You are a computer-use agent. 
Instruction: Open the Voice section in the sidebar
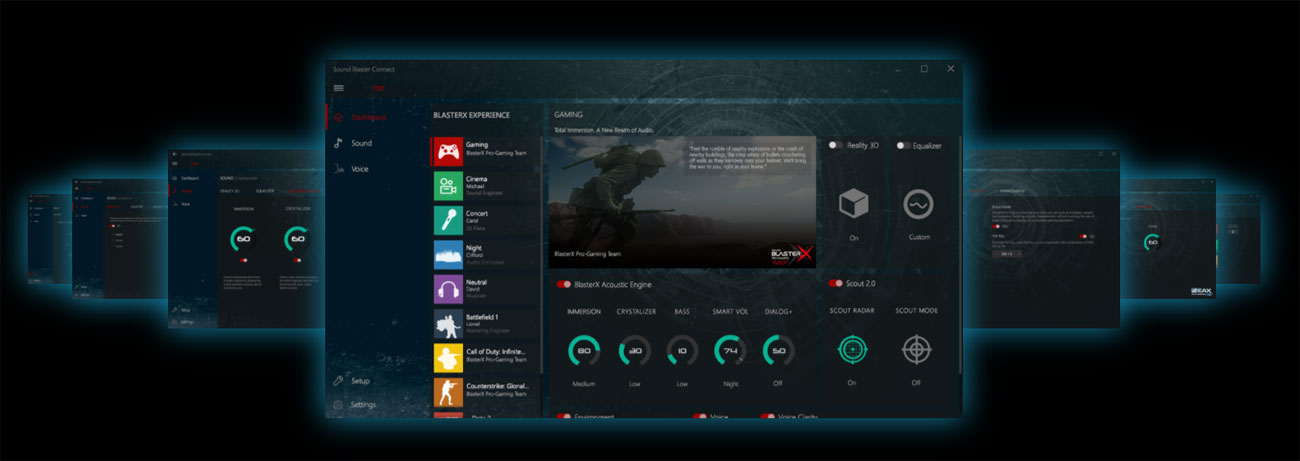(x=360, y=169)
